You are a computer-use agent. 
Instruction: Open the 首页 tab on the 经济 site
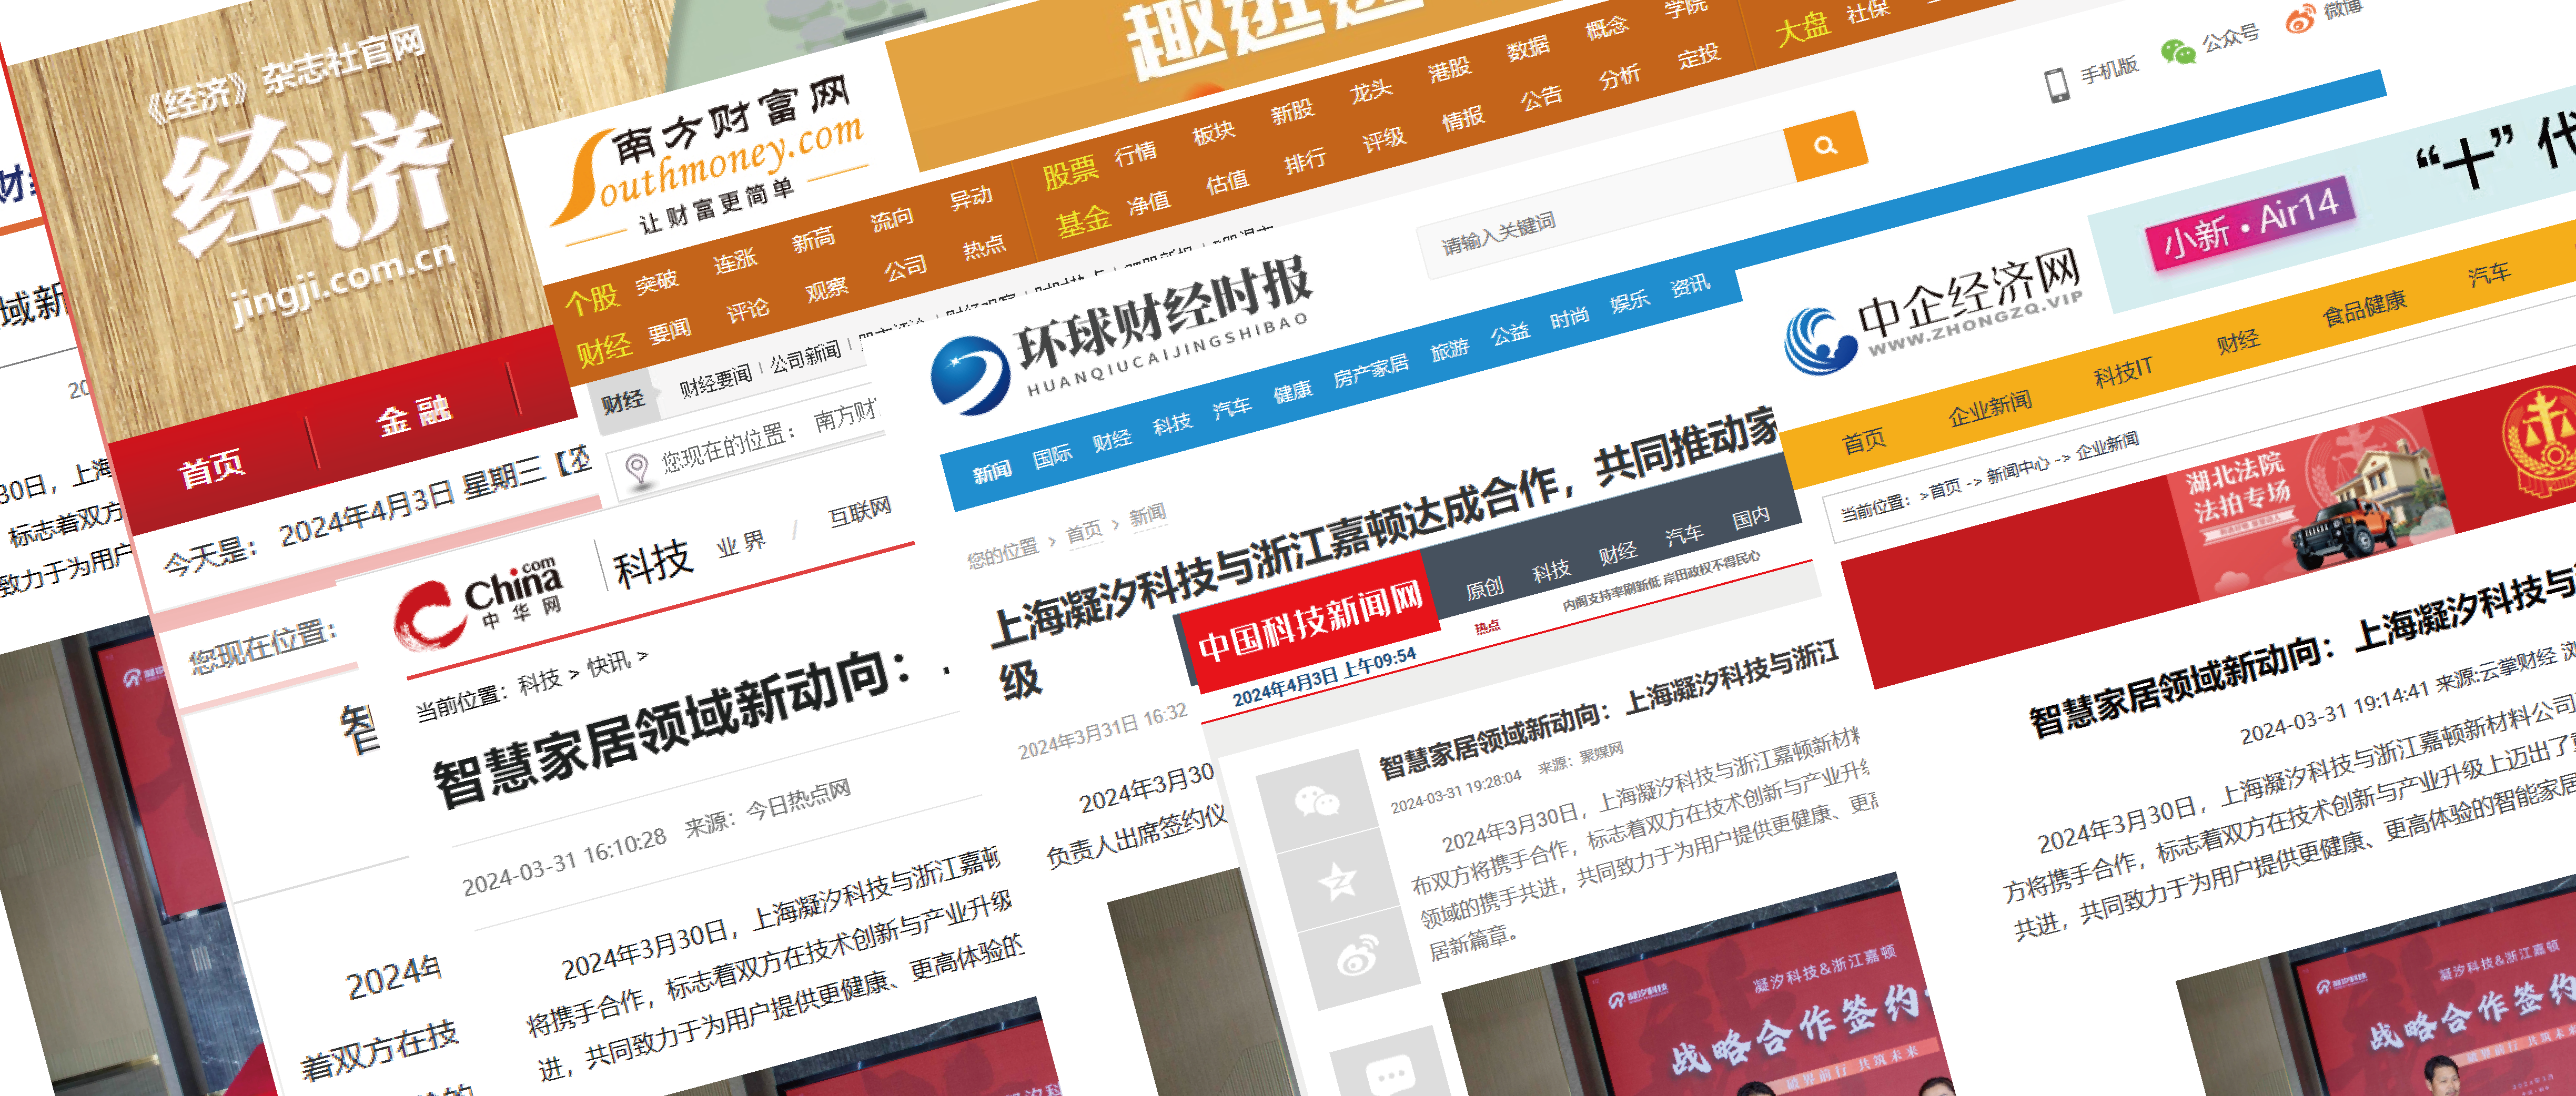(x=211, y=467)
